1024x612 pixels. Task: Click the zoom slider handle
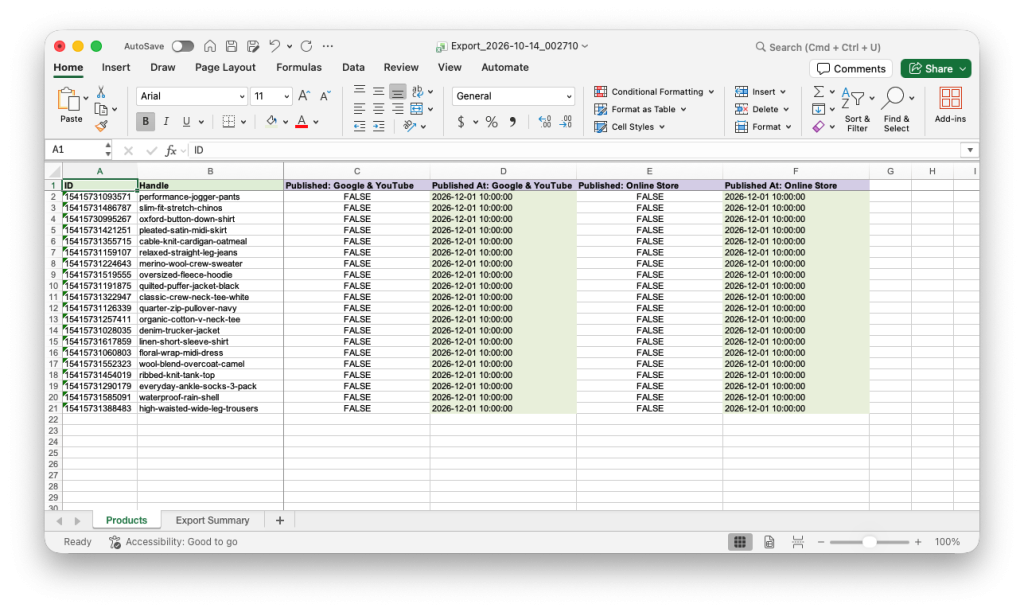(869, 542)
